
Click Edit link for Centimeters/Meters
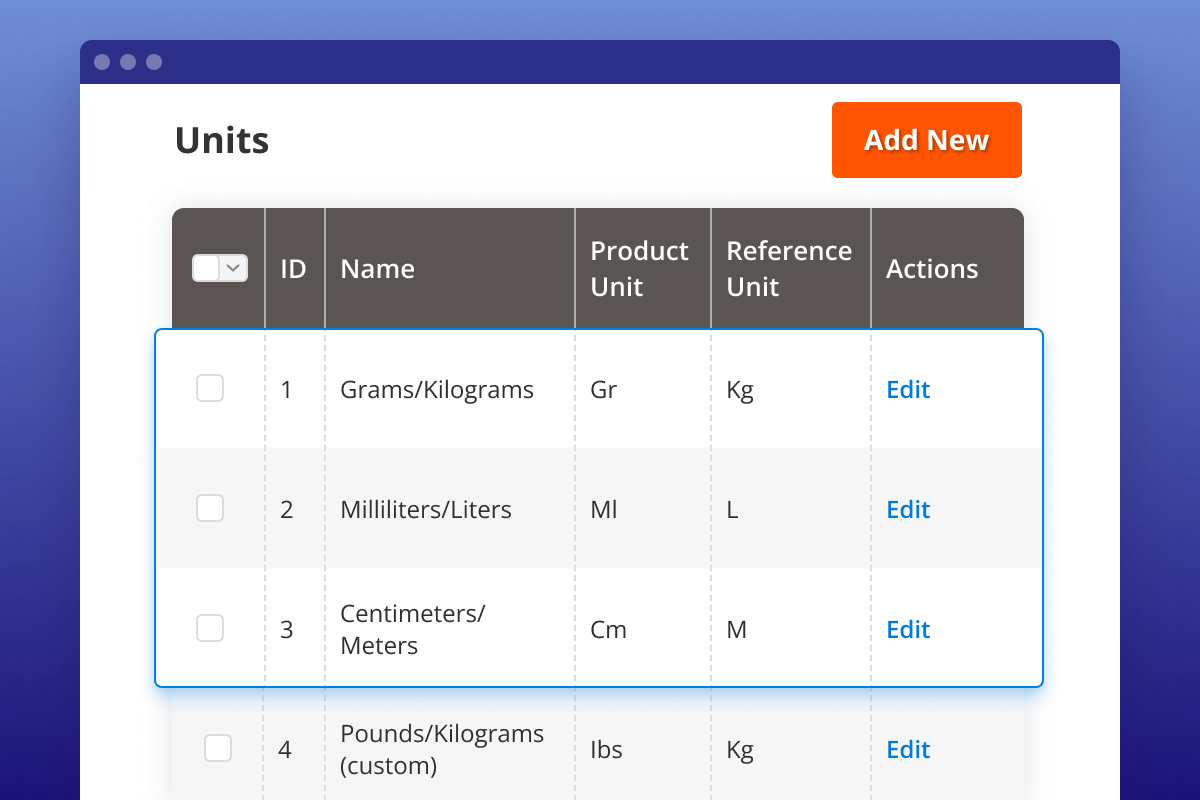click(x=908, y=629)
